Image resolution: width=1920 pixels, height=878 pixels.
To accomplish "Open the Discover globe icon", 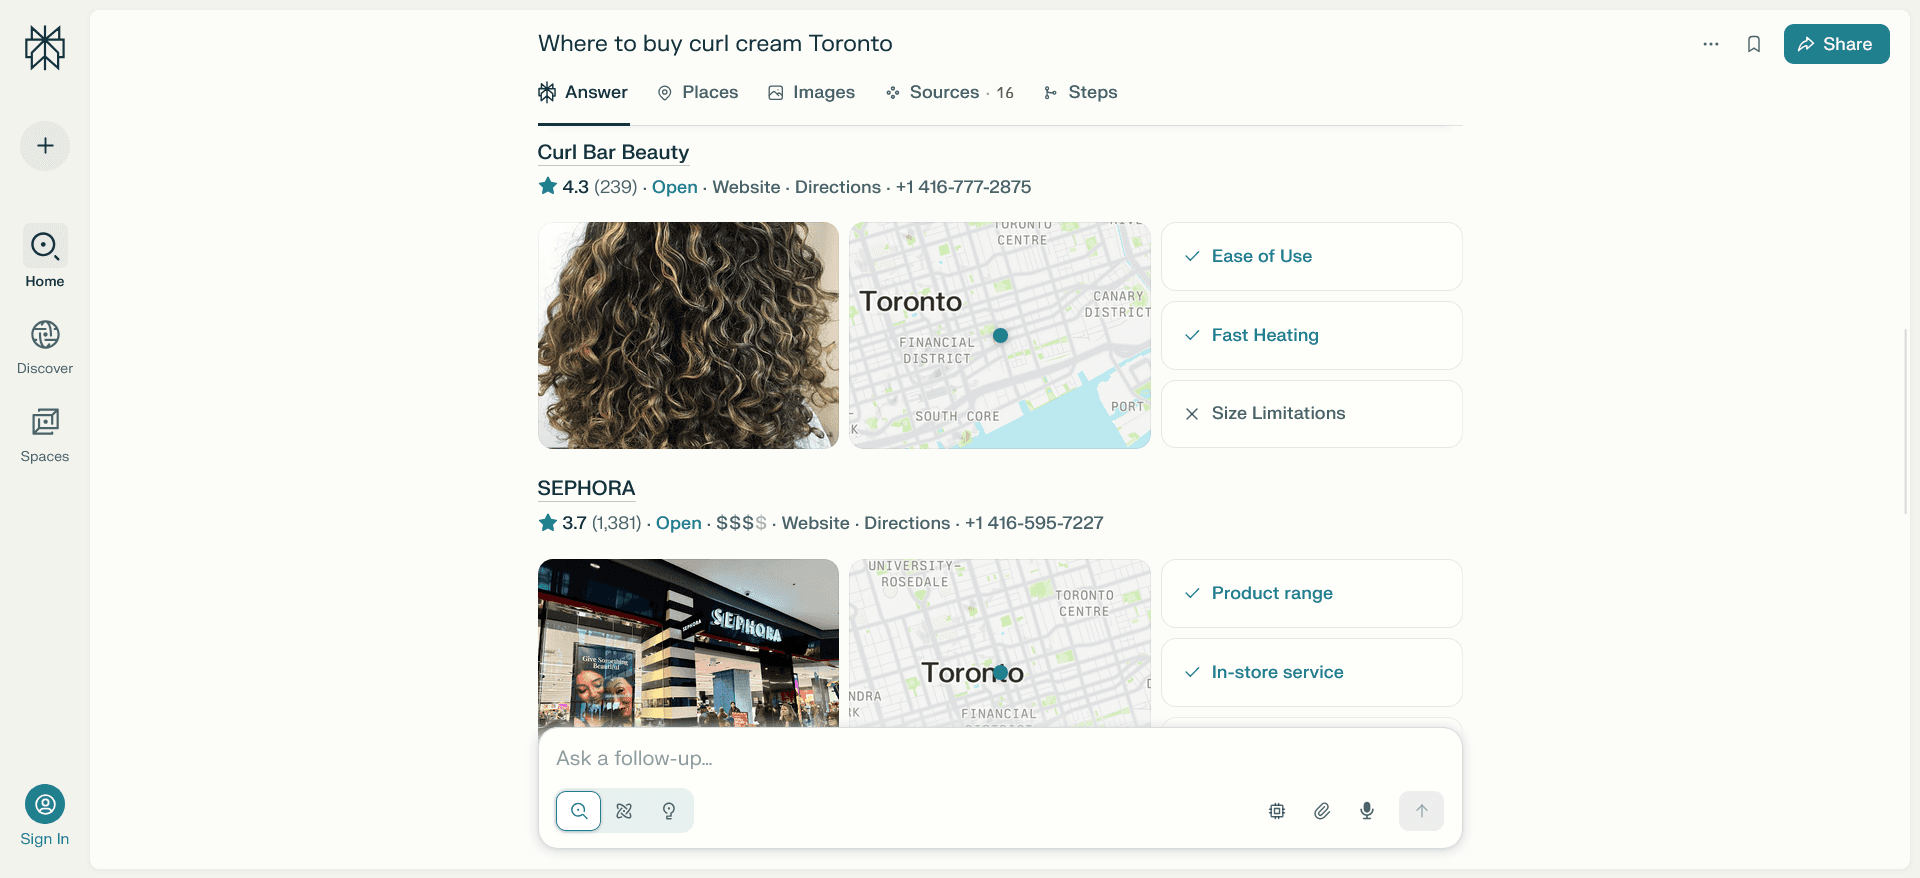I will pyautogui.click(x=45, y=335).
